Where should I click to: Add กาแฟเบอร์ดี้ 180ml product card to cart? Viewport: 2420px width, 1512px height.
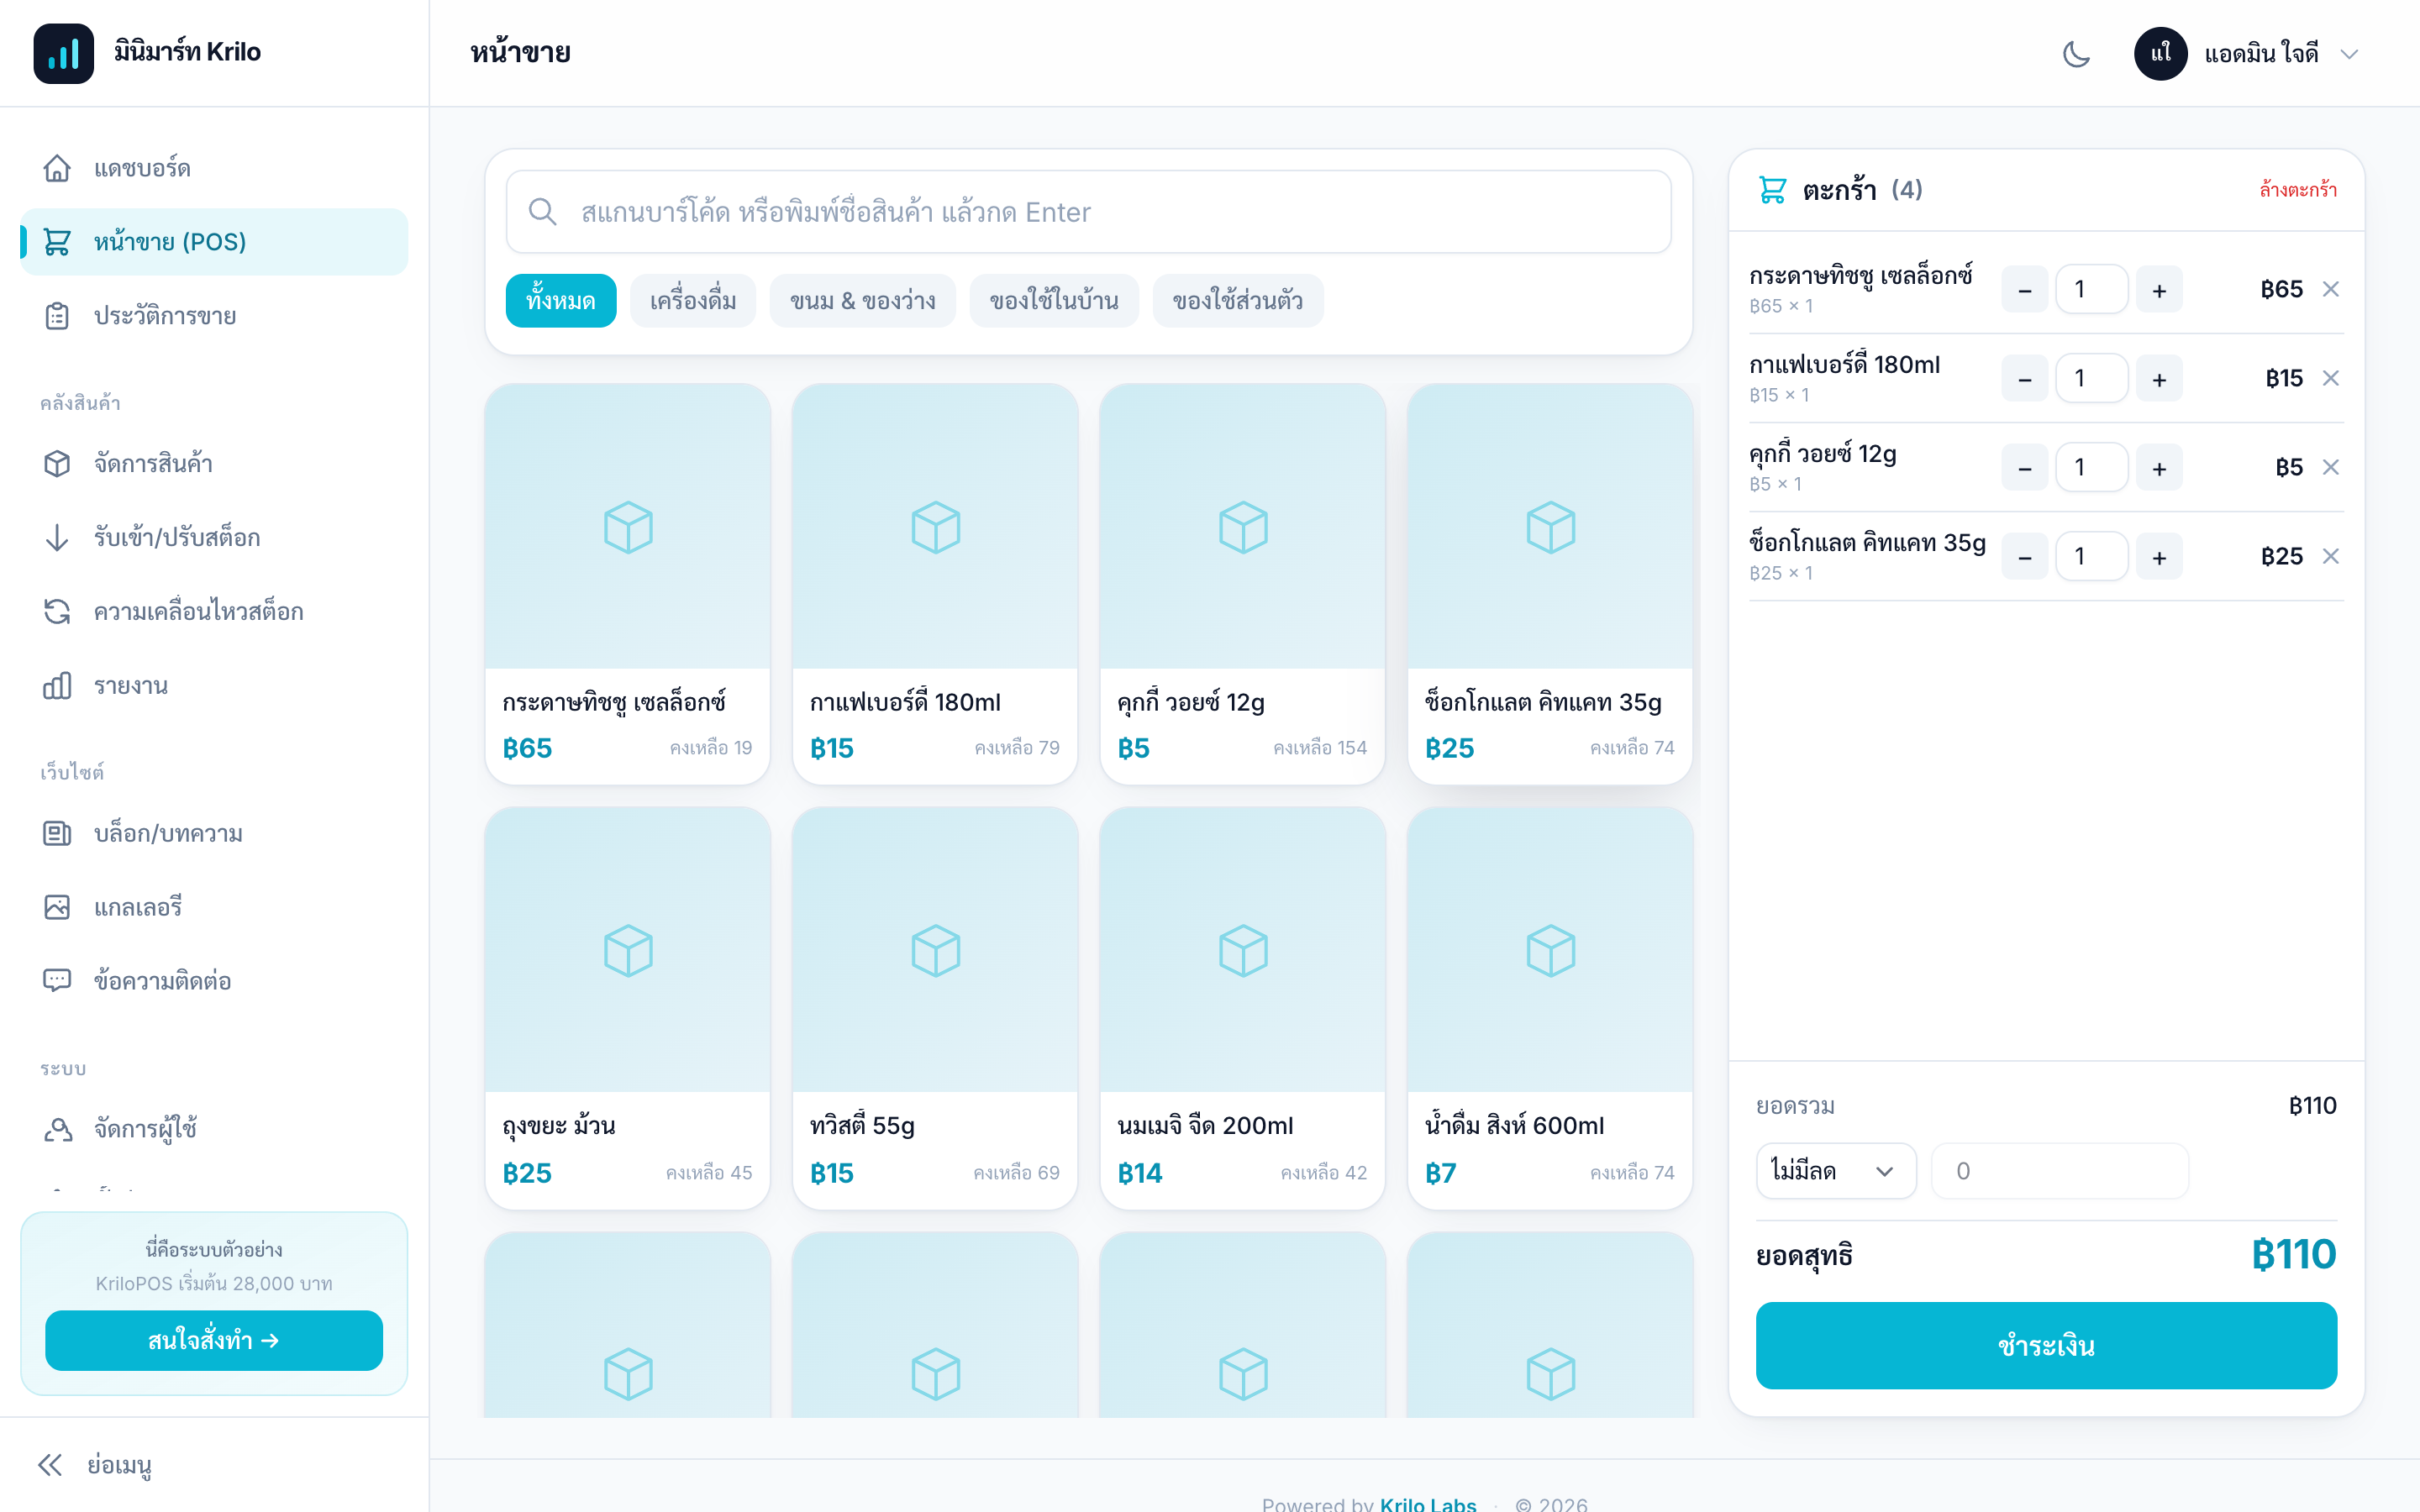point(935,584)
